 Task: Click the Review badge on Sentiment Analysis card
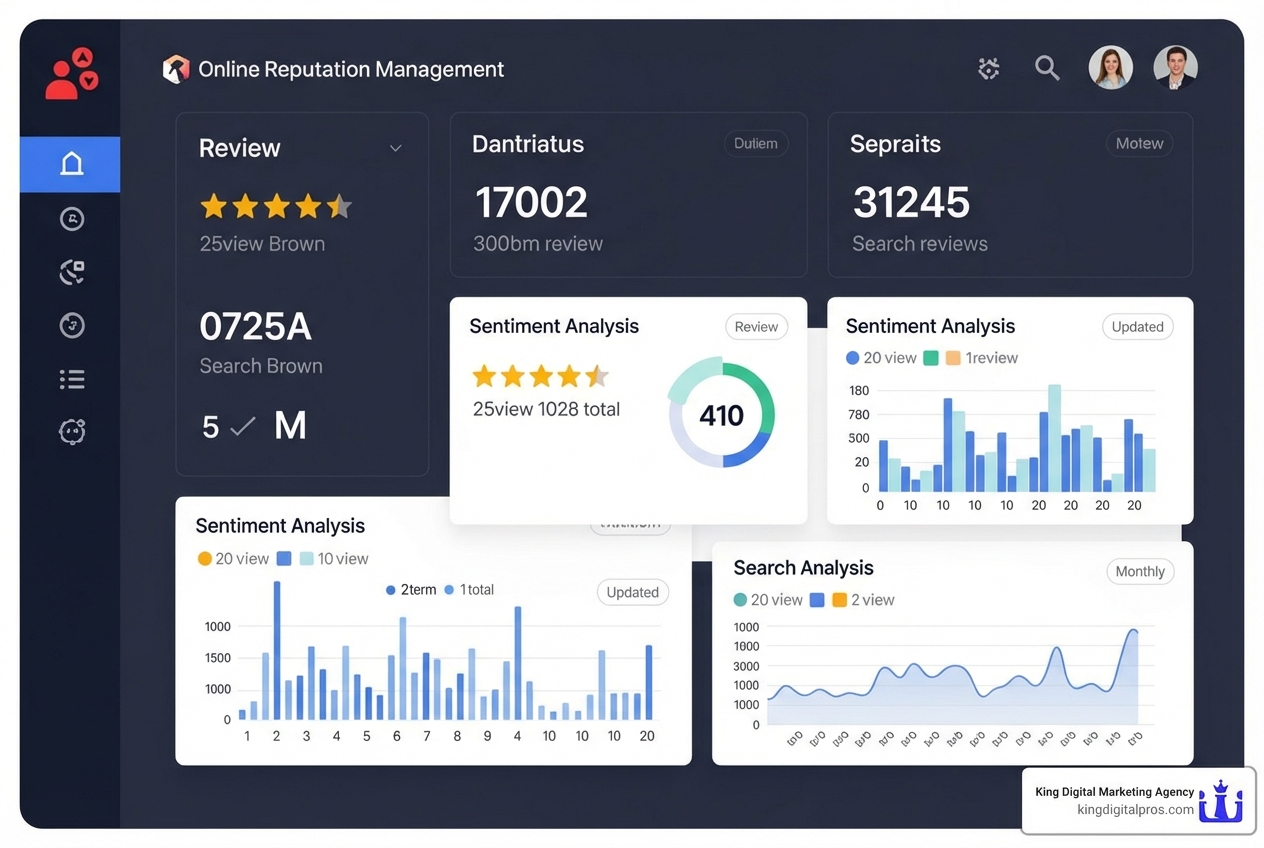pos(756,326)
